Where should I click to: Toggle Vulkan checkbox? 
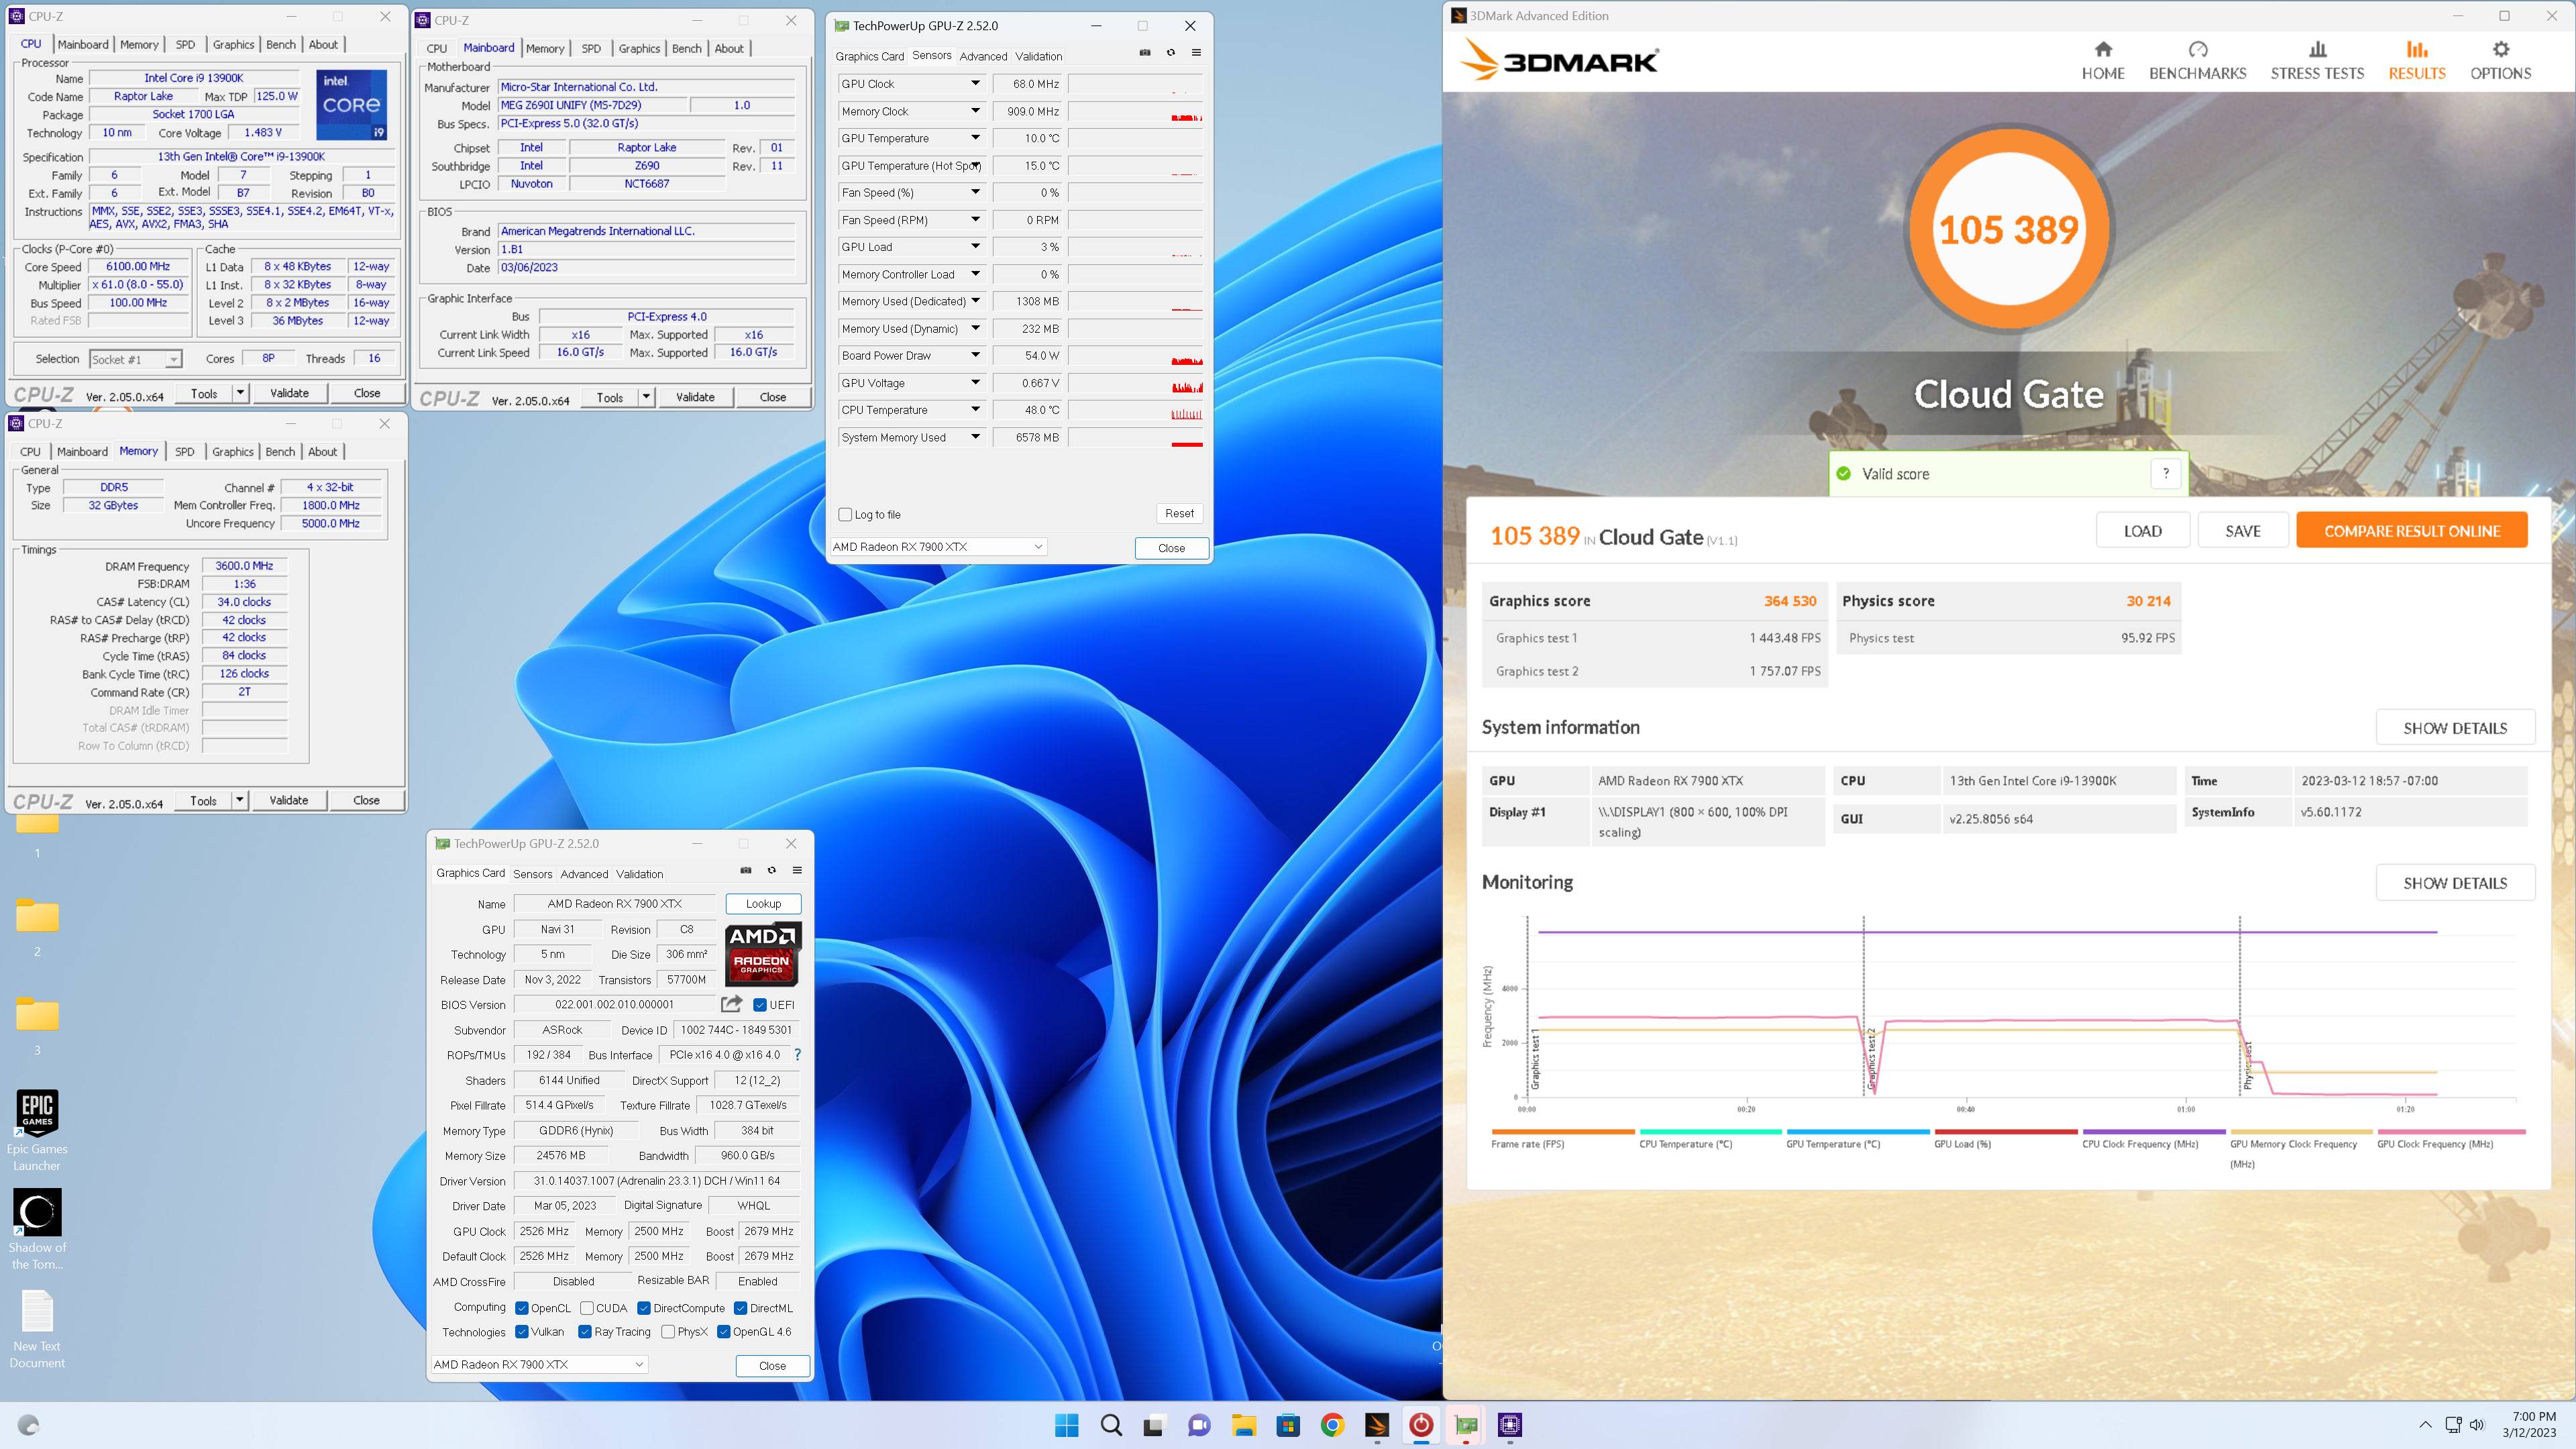click(522, 1332)
